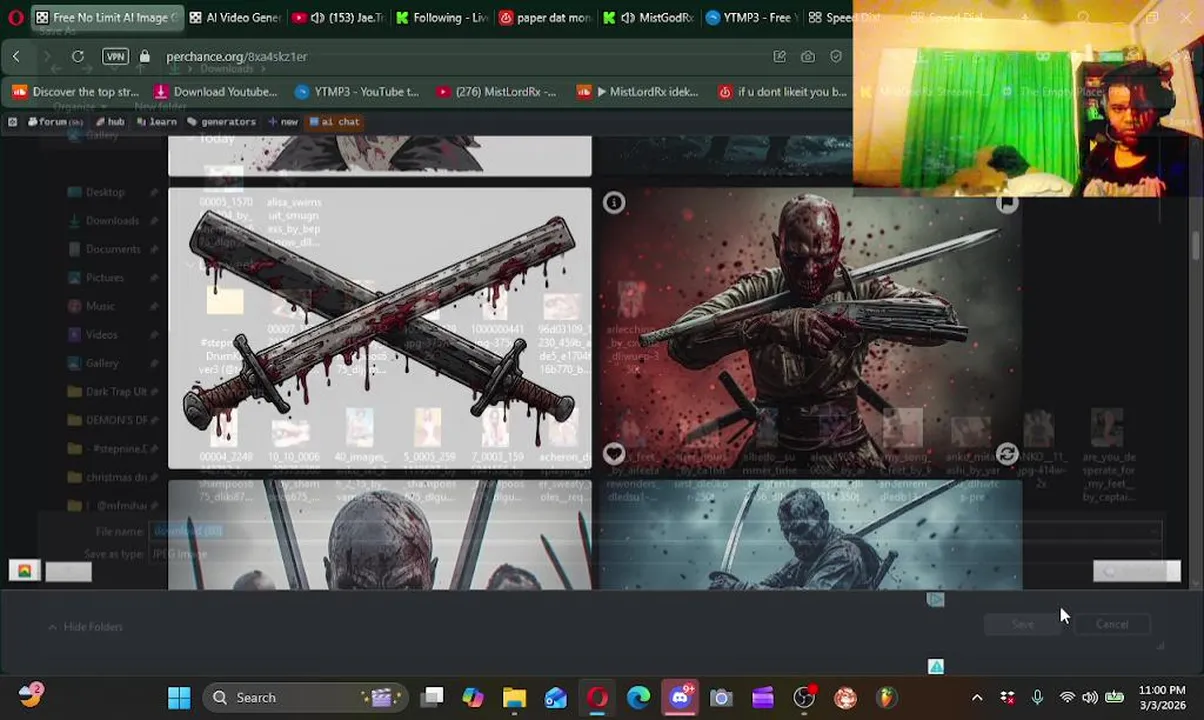Select Pictures in the Save dialog sidebar
The image size is (1204, 720).
104,278
